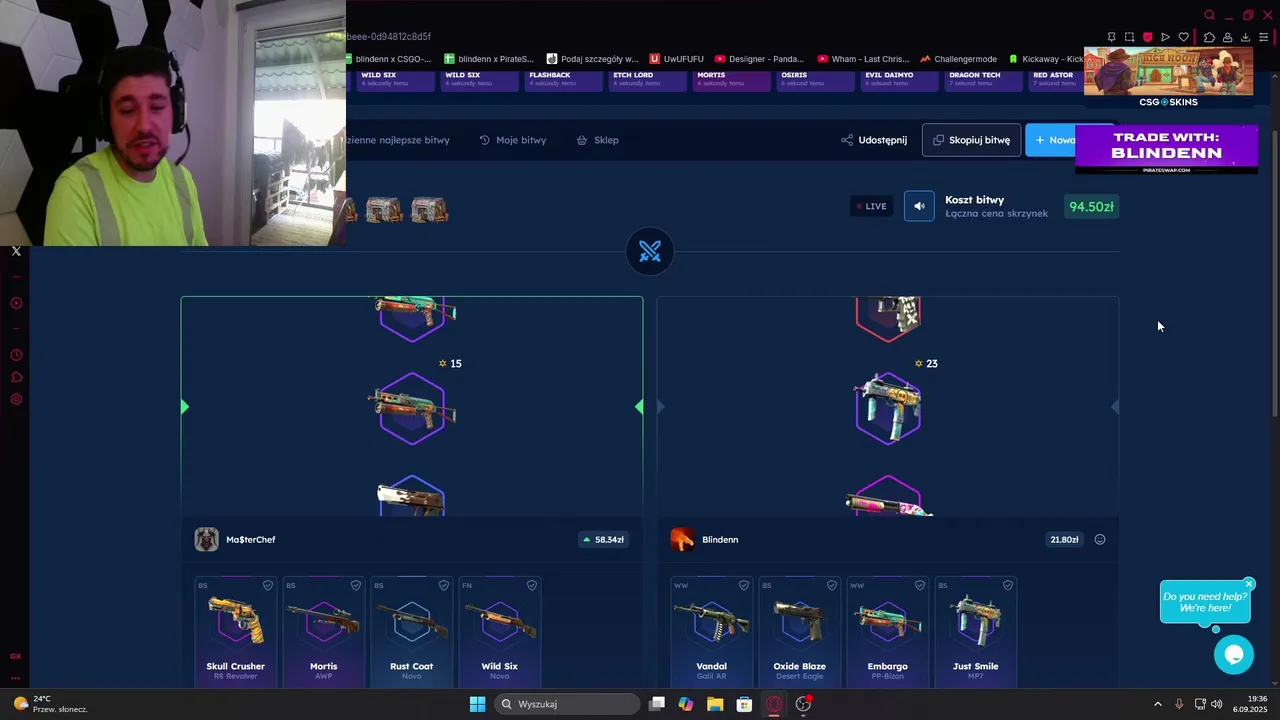Click the Wild Six Nova skin card
This screenshot has width=1280, height=720.
pos(500,632)
